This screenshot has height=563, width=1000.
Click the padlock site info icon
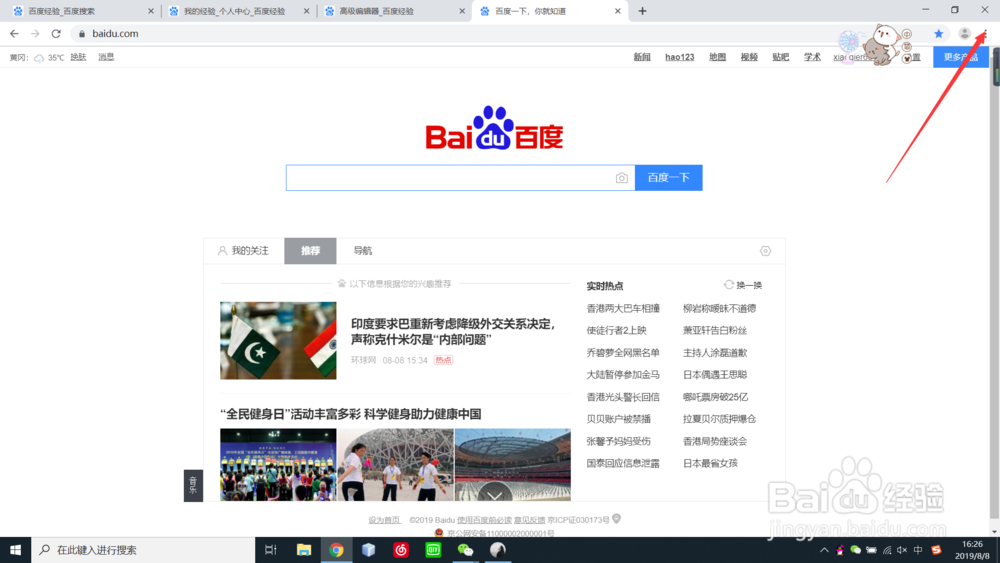(82, 34)
